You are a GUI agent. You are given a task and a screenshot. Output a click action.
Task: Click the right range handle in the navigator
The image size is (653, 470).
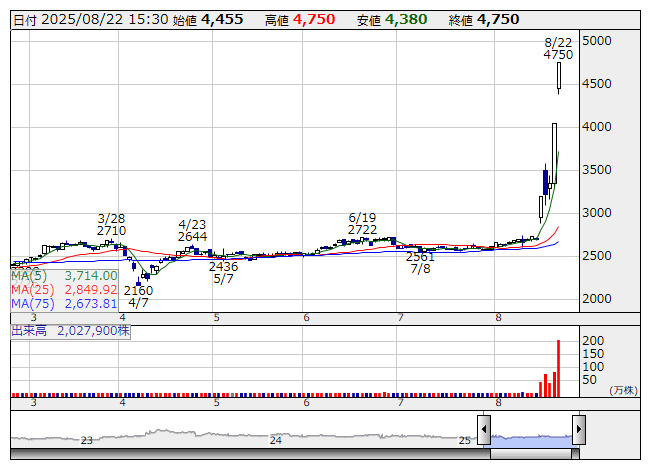coord(578,431)
